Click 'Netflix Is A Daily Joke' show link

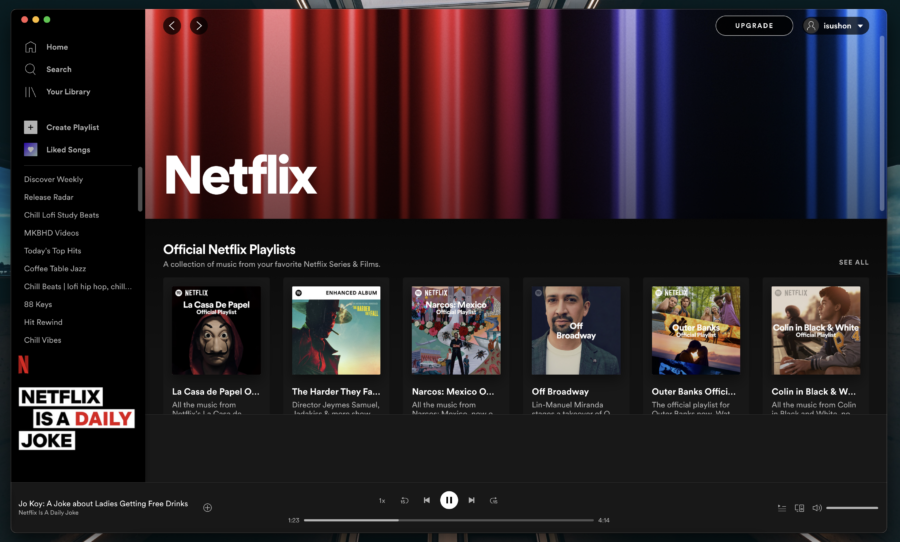(48, 513)
